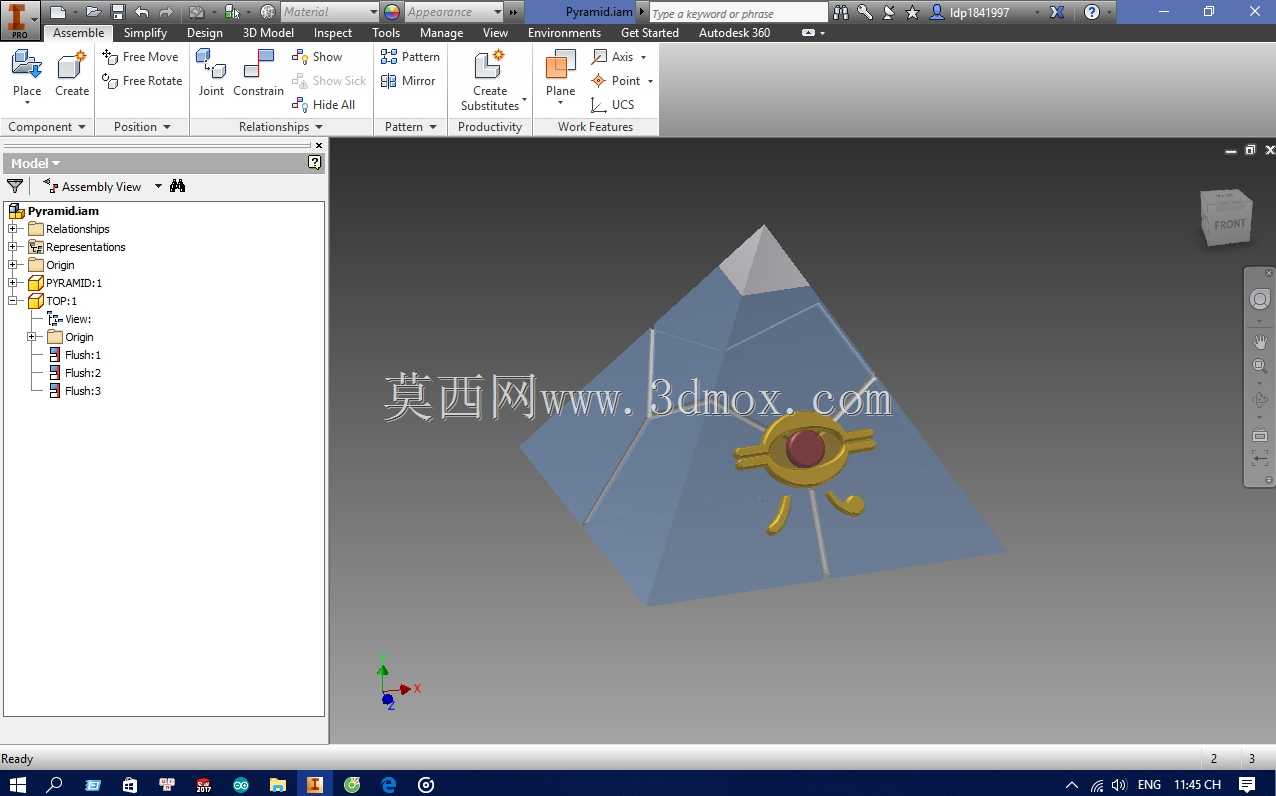Expand the Component panel dropdown

[82, 127]
